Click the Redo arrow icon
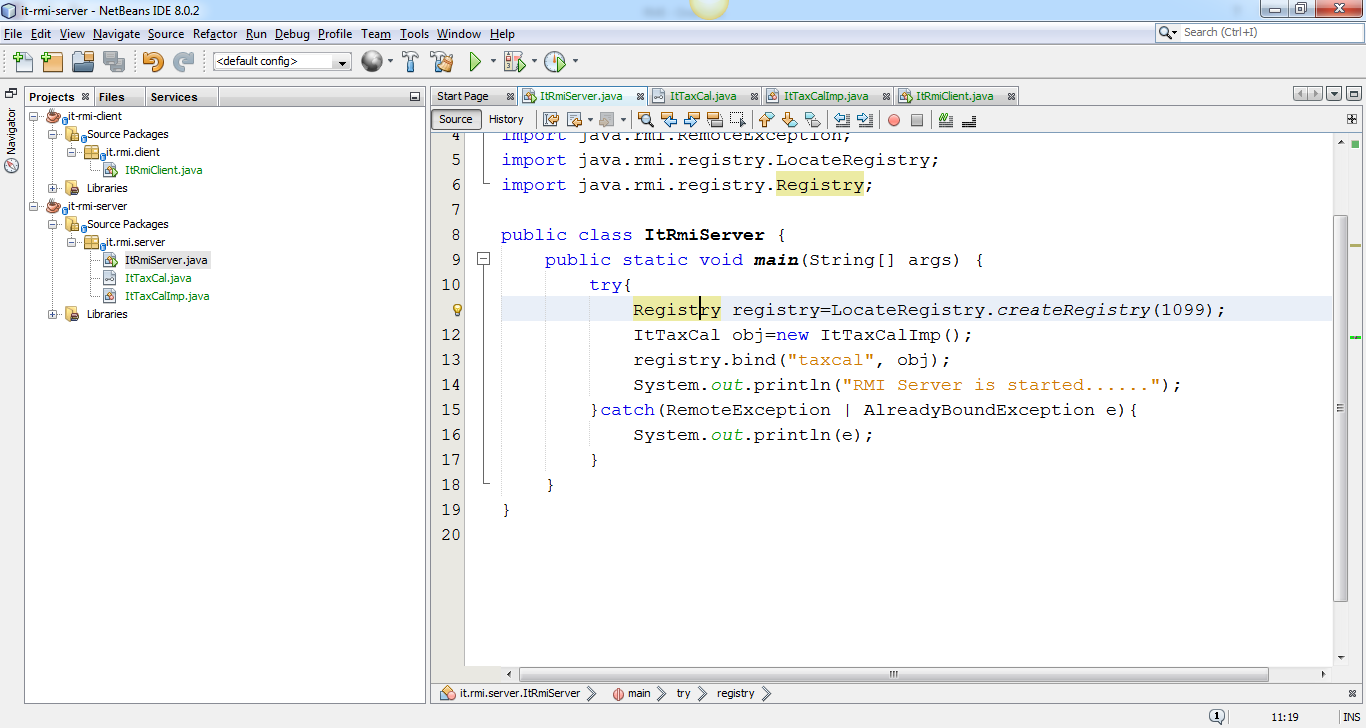Viewport: 1366px width, 728px height. (x=183, y=62)
